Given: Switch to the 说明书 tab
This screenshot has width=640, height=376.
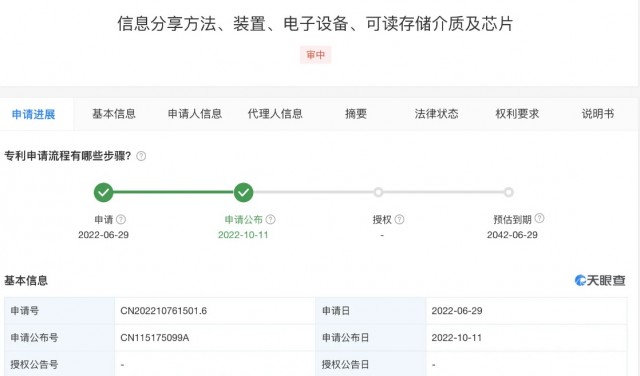Looking at the screenshot, I should 598,114.
